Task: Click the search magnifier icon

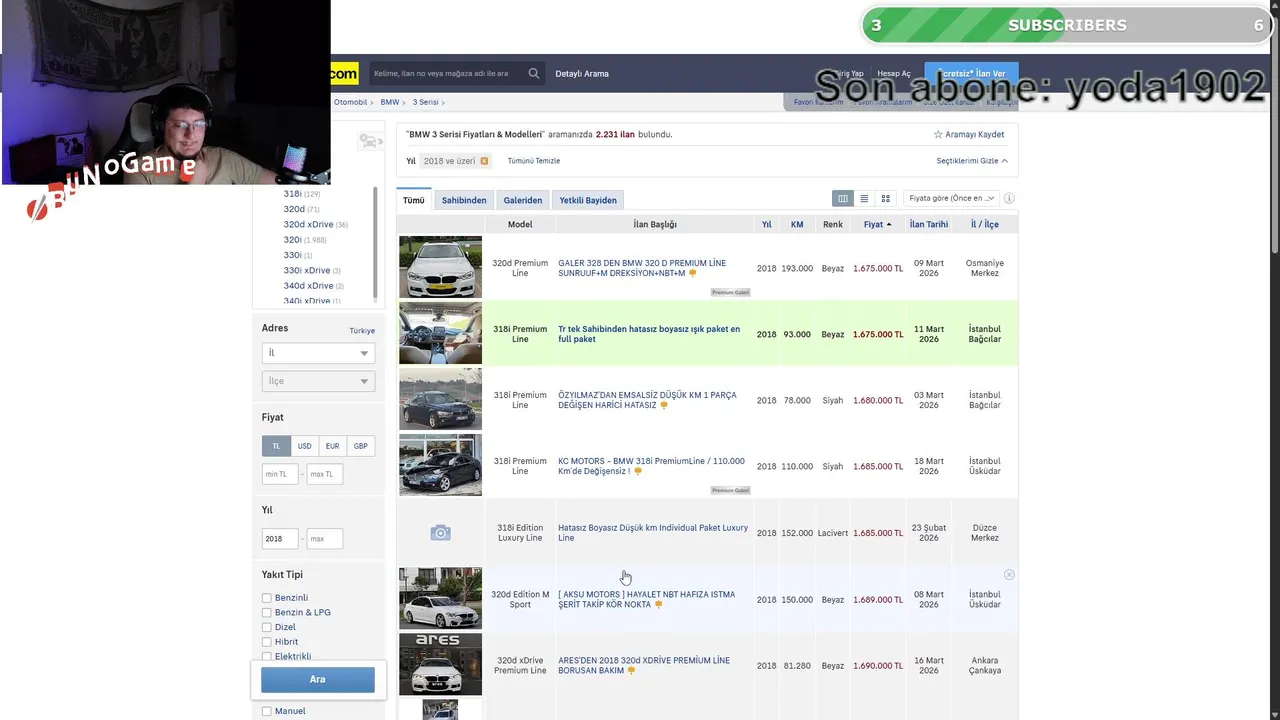Action: tap(534, 73)
